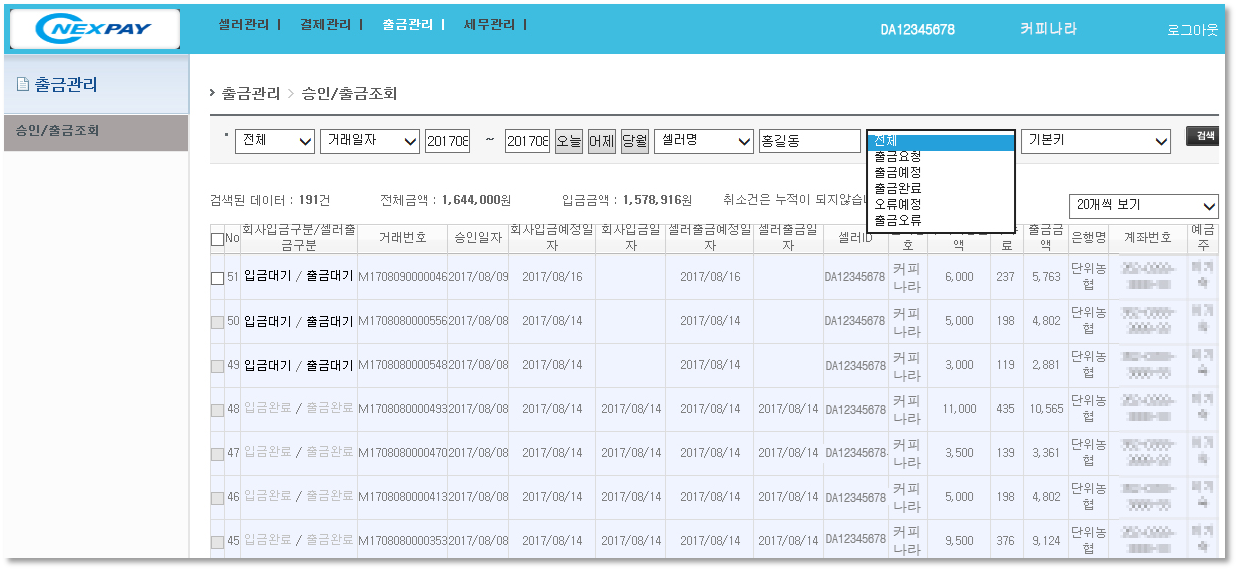Click approval date 2017/08/09 in row 51

(478, 277)
